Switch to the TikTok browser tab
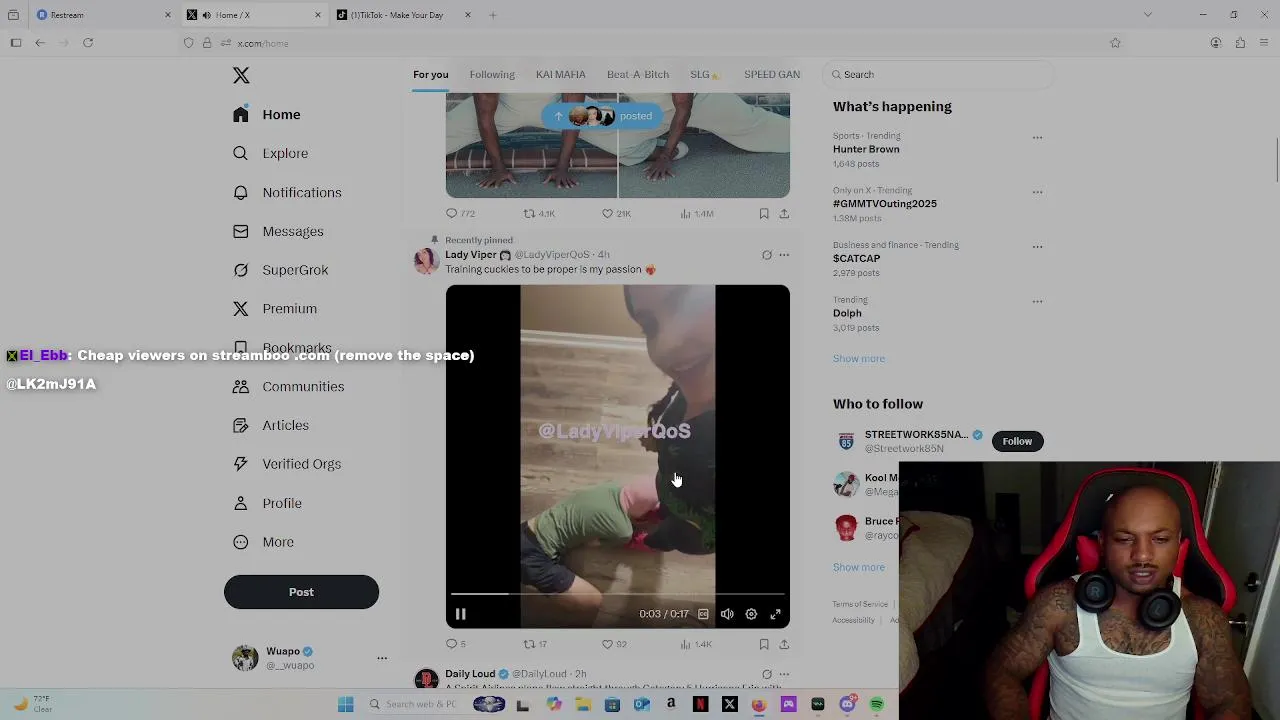1280x720 pixels. click(404, 15)
